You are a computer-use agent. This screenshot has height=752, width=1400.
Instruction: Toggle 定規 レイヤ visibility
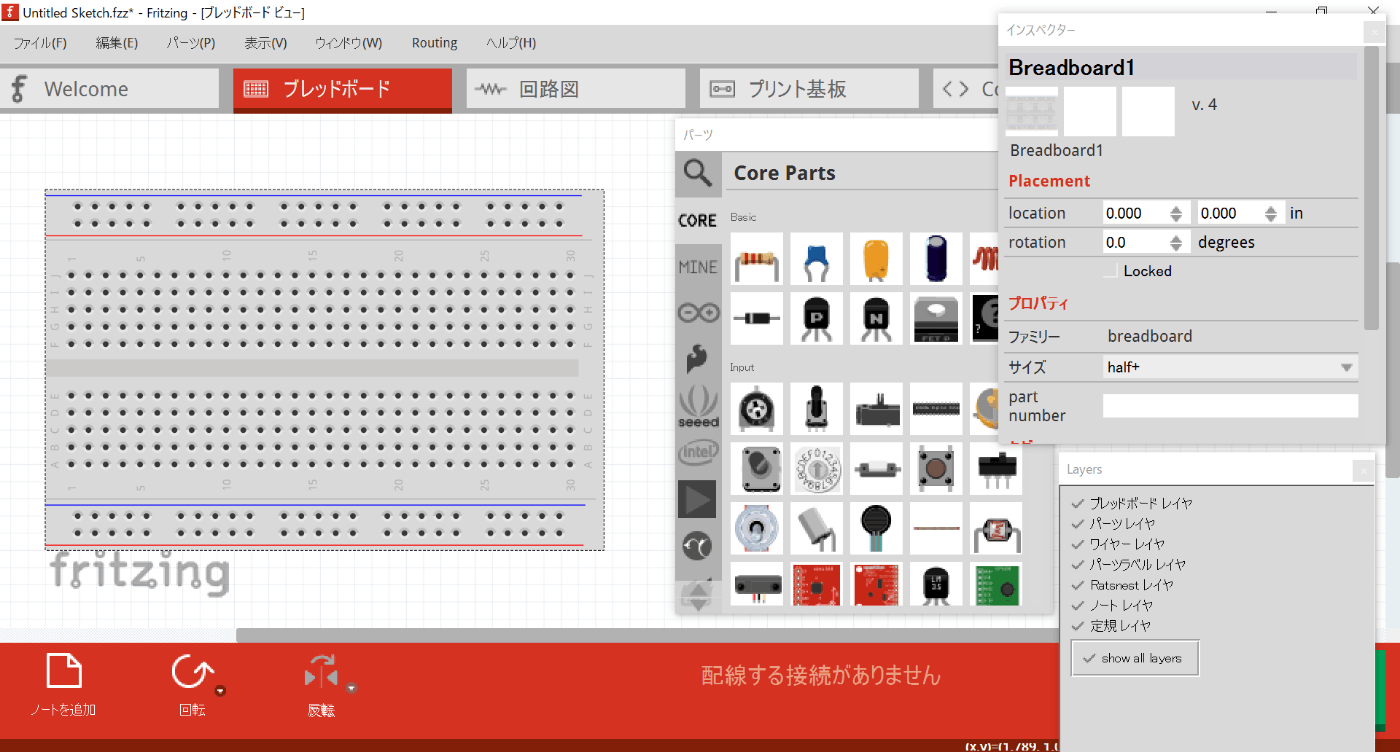coord(1077,626)
